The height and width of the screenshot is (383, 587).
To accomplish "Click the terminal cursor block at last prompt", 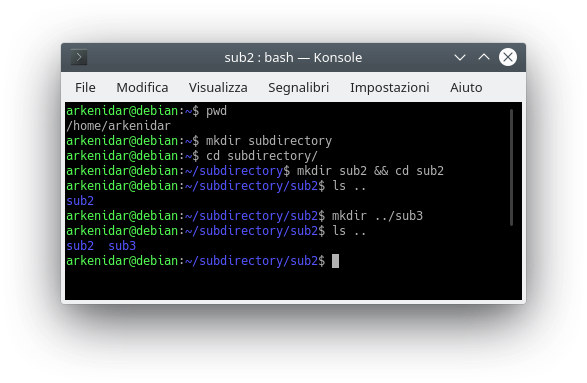I will point(335,261).
